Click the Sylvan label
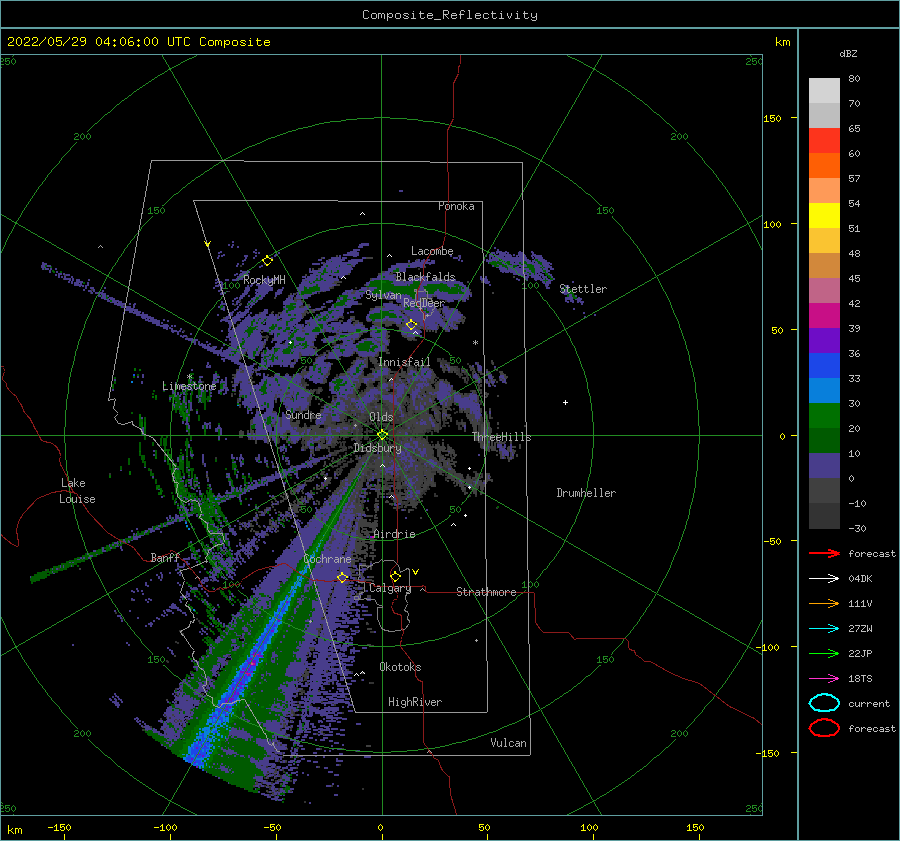Image resolution: width=900 pixels, height=841 pixels. 383,295
